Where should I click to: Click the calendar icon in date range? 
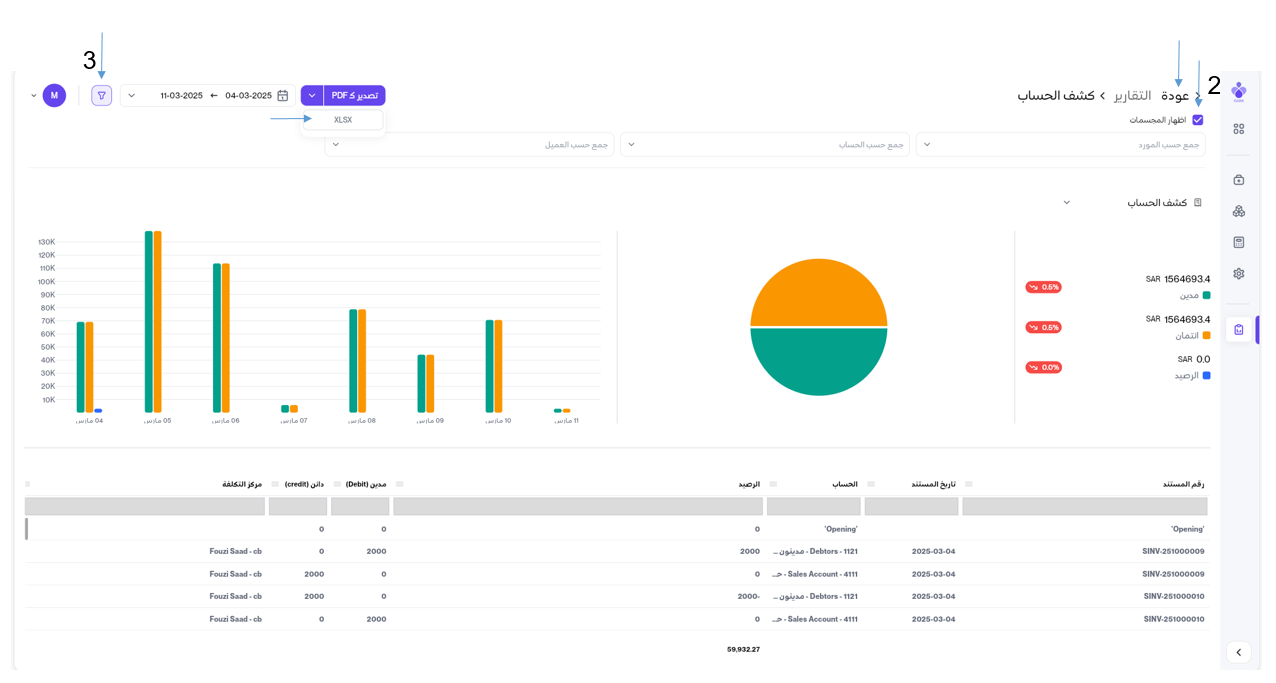tap(283, 96)
